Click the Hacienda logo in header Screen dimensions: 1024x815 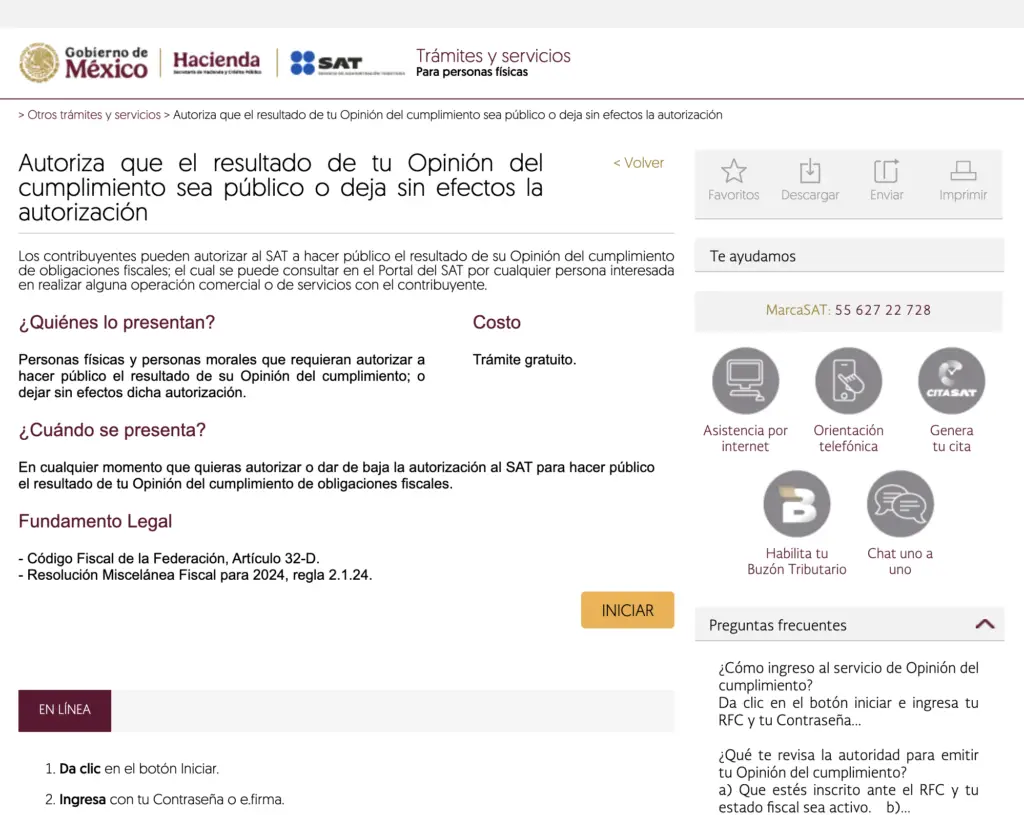pos(217,62)
